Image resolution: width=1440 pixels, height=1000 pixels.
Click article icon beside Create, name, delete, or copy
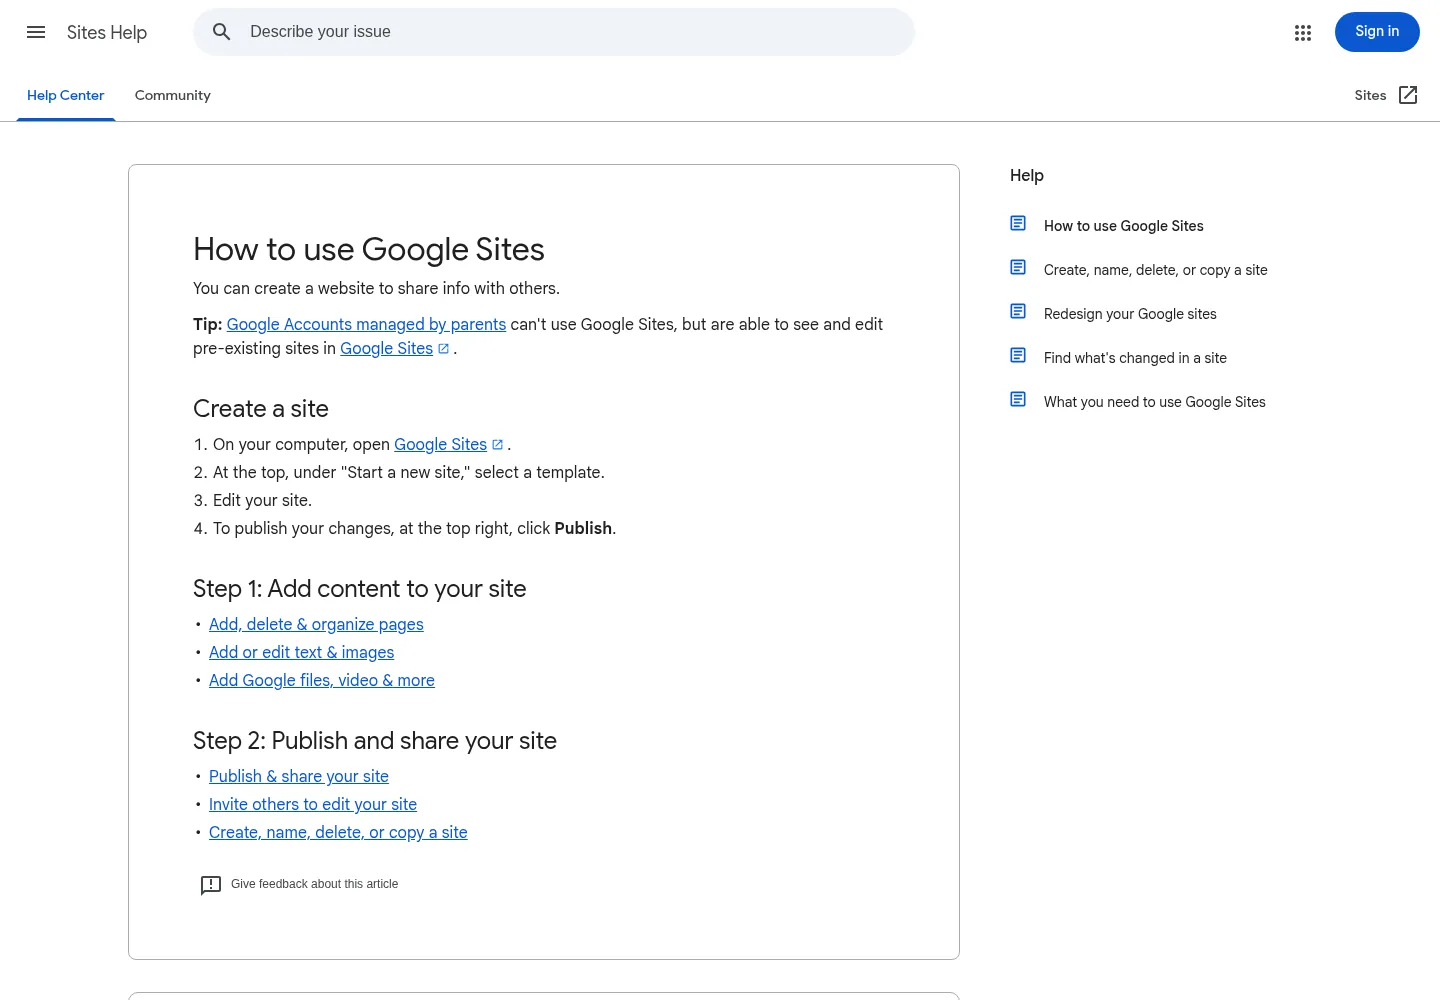[1018, 267]
